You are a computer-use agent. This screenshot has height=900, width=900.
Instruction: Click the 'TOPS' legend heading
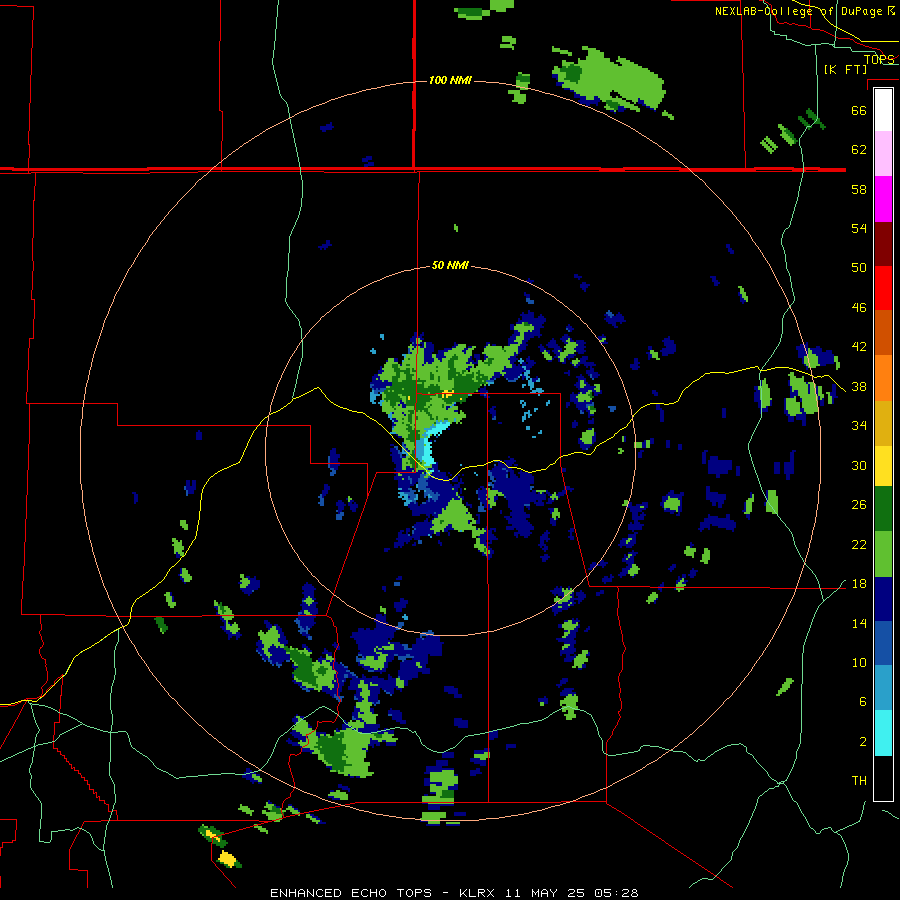click(879, 59)
